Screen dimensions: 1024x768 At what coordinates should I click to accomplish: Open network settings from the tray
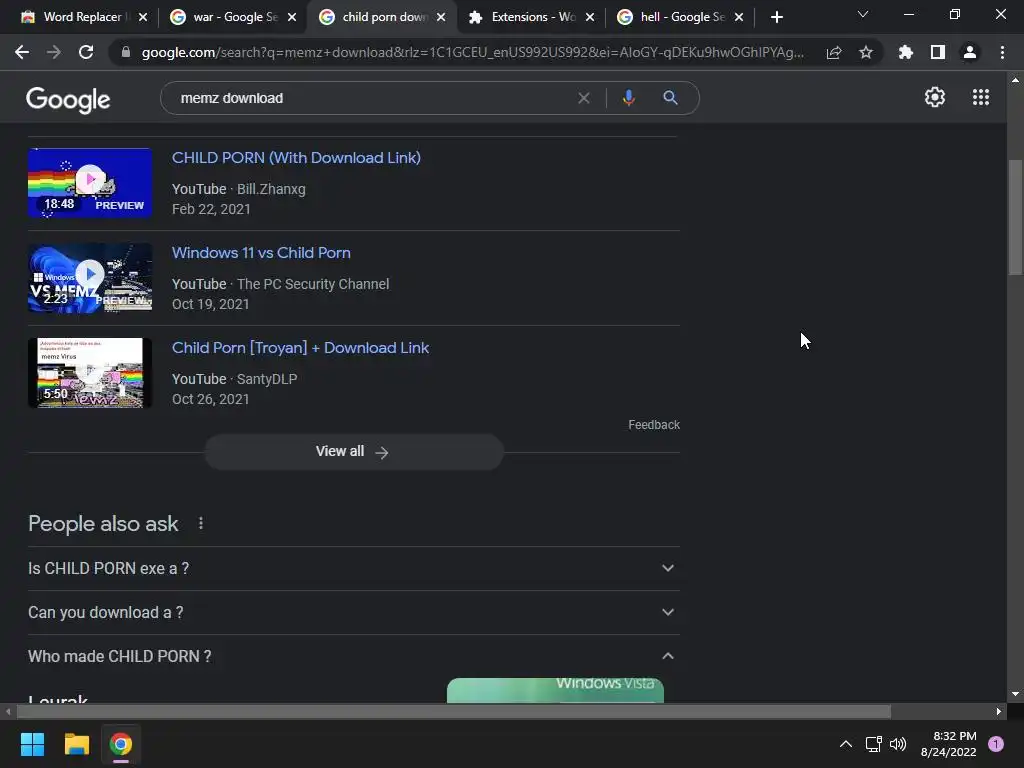[873, 744]
